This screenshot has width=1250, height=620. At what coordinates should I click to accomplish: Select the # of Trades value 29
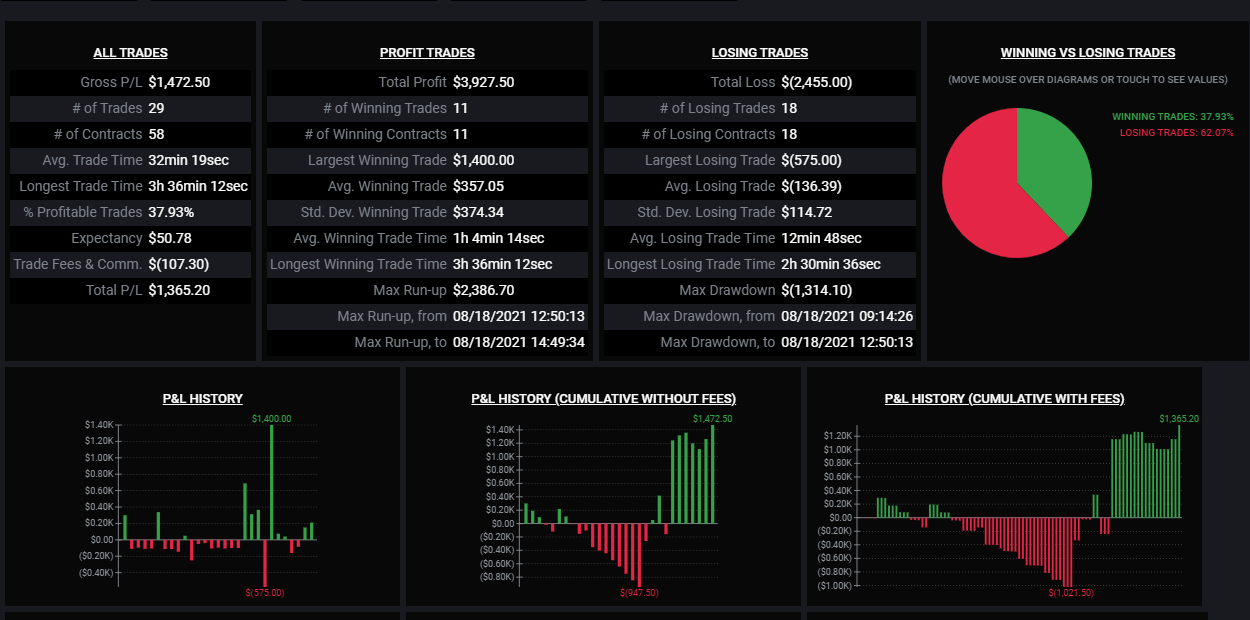pyautogui.click(x=156, y=108)
